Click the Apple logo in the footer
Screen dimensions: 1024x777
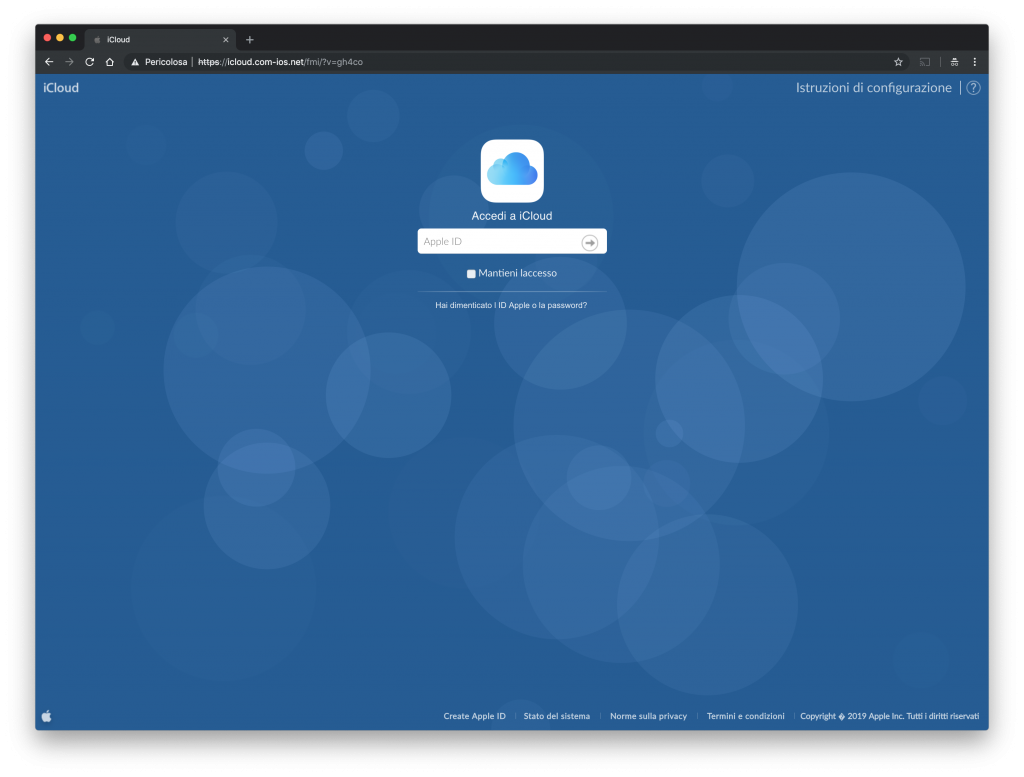[x=46, y=716]
